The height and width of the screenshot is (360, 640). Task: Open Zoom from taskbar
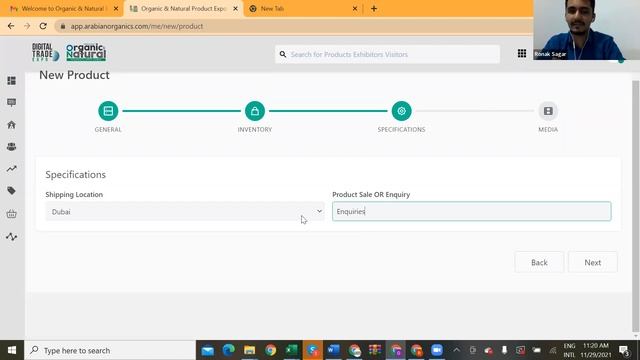(437, 350)
